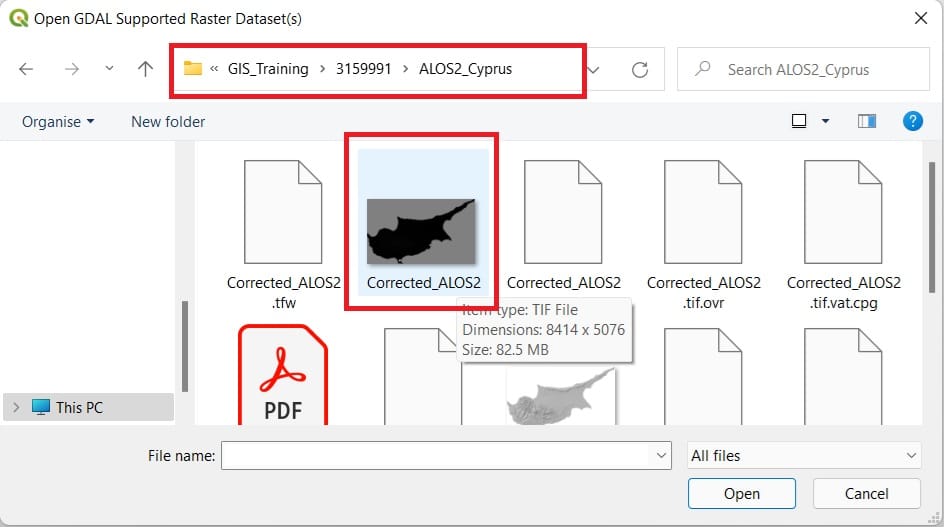Open the Organise menu
The width and height of the screenshot is (944, 527).
coord(58,122)
